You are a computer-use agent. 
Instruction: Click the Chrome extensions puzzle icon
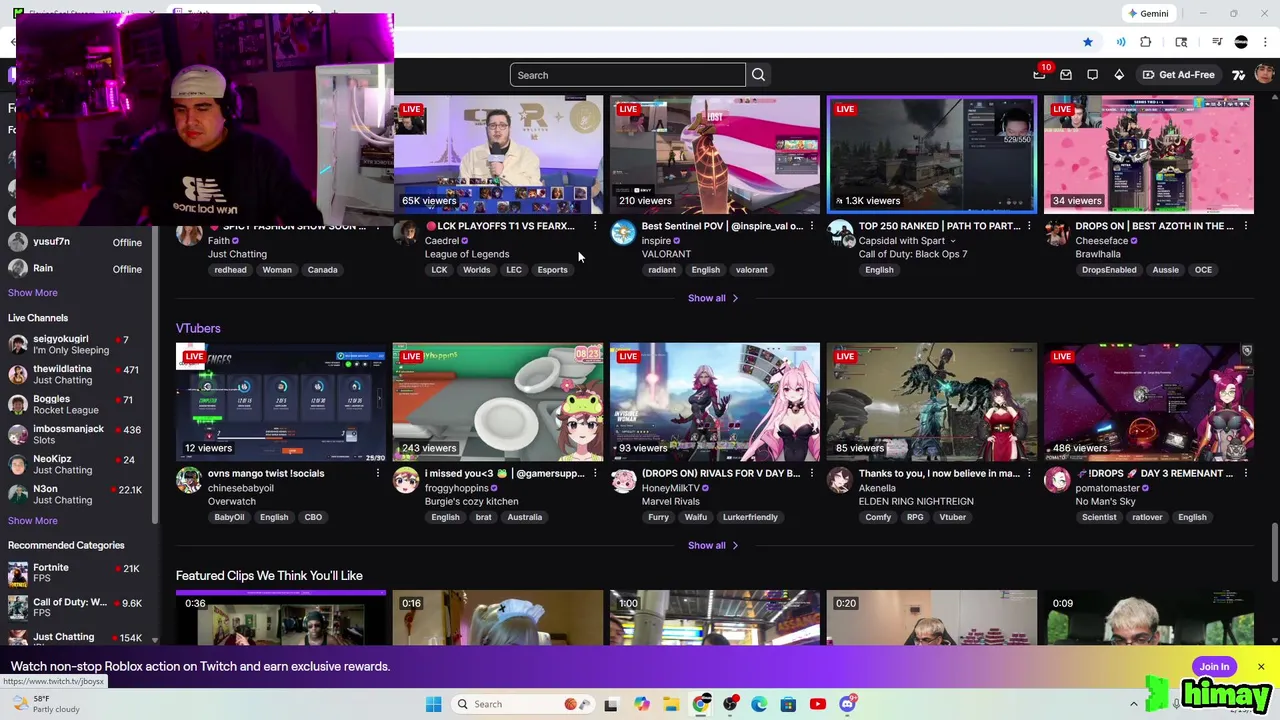1146,42
